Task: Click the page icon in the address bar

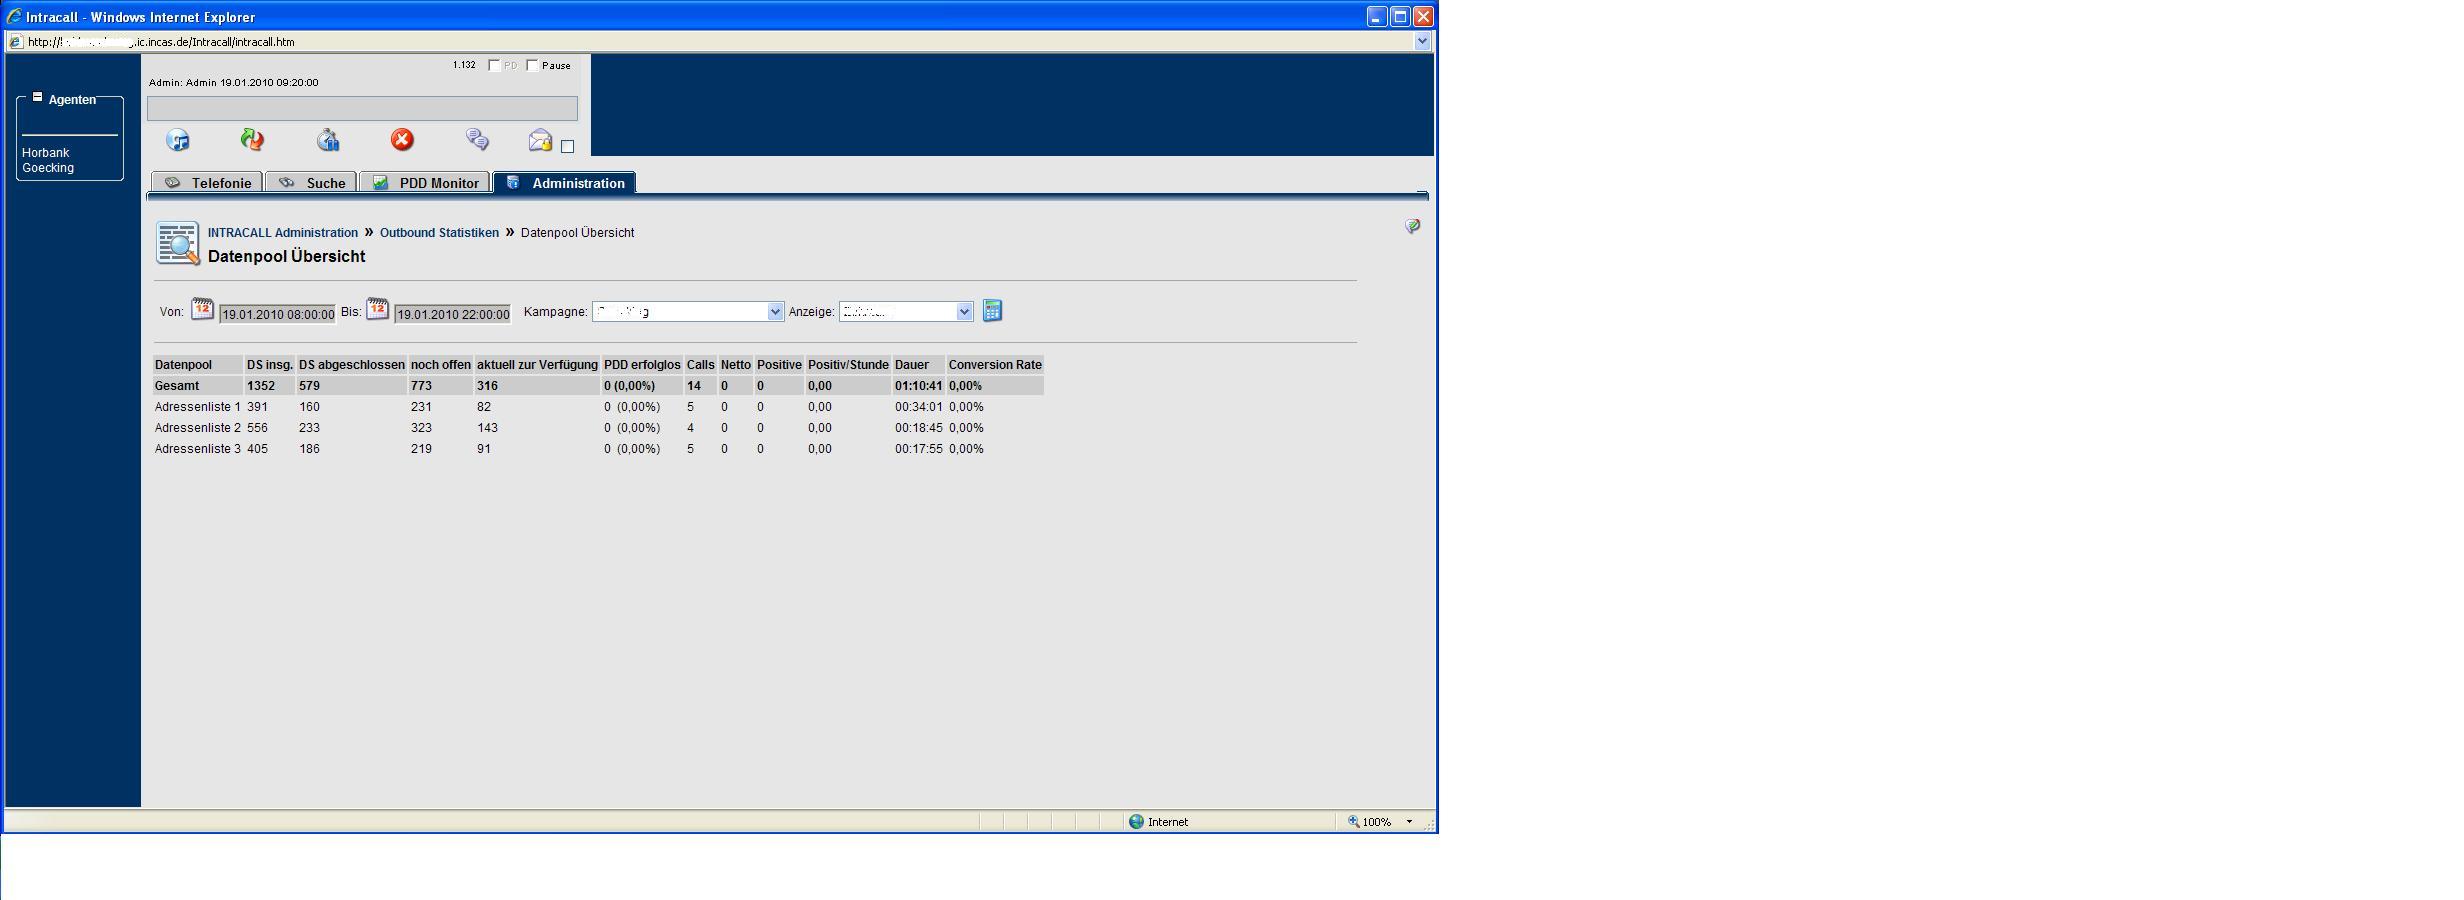Action: (x=16, y=42)
